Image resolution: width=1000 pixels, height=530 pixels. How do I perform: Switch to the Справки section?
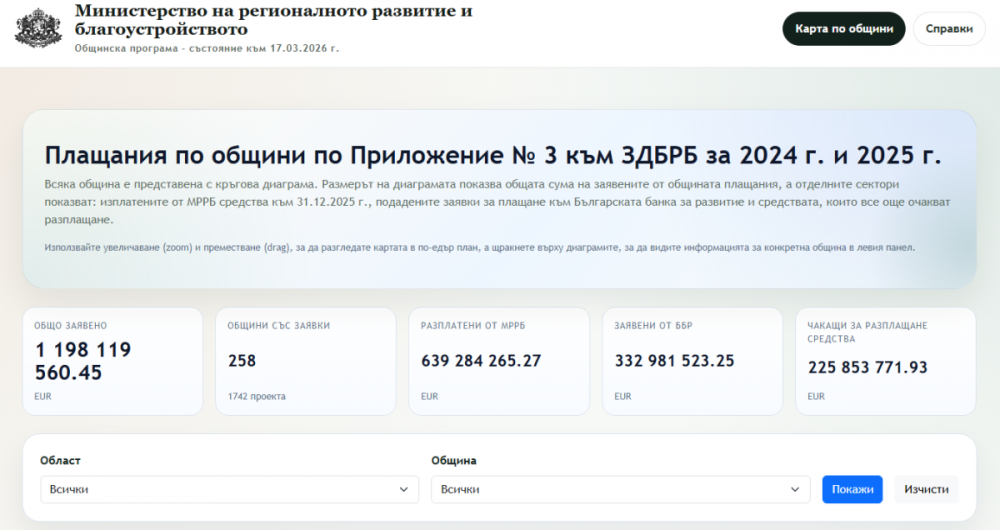coord(949,29)
